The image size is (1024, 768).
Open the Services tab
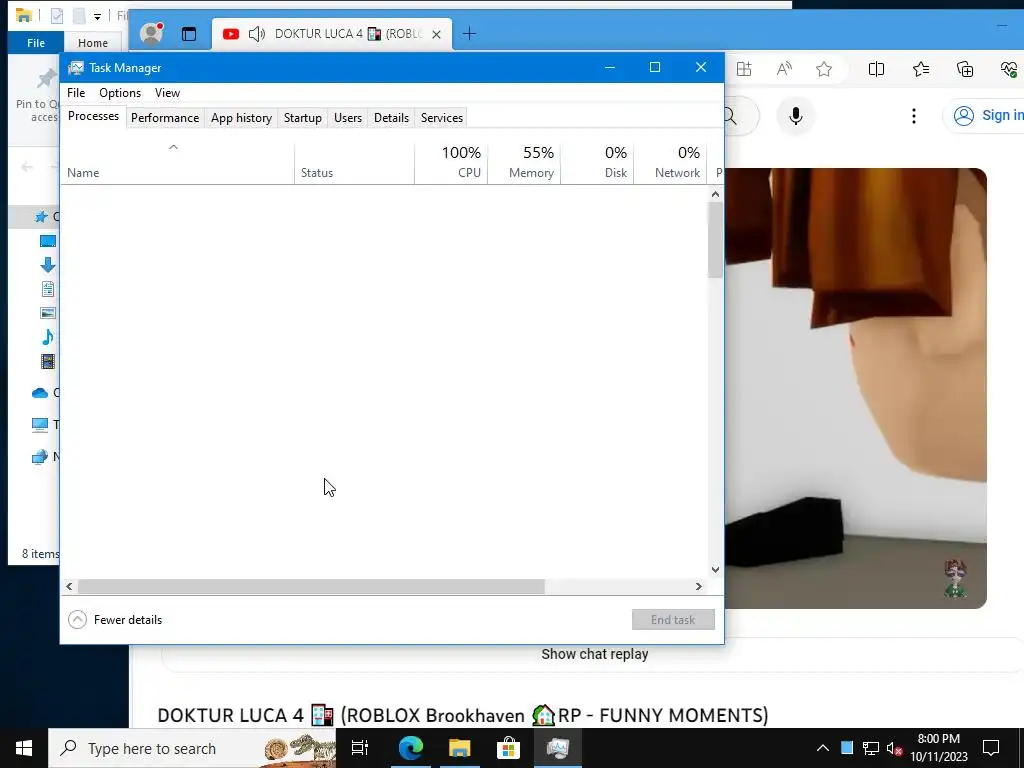441,118
